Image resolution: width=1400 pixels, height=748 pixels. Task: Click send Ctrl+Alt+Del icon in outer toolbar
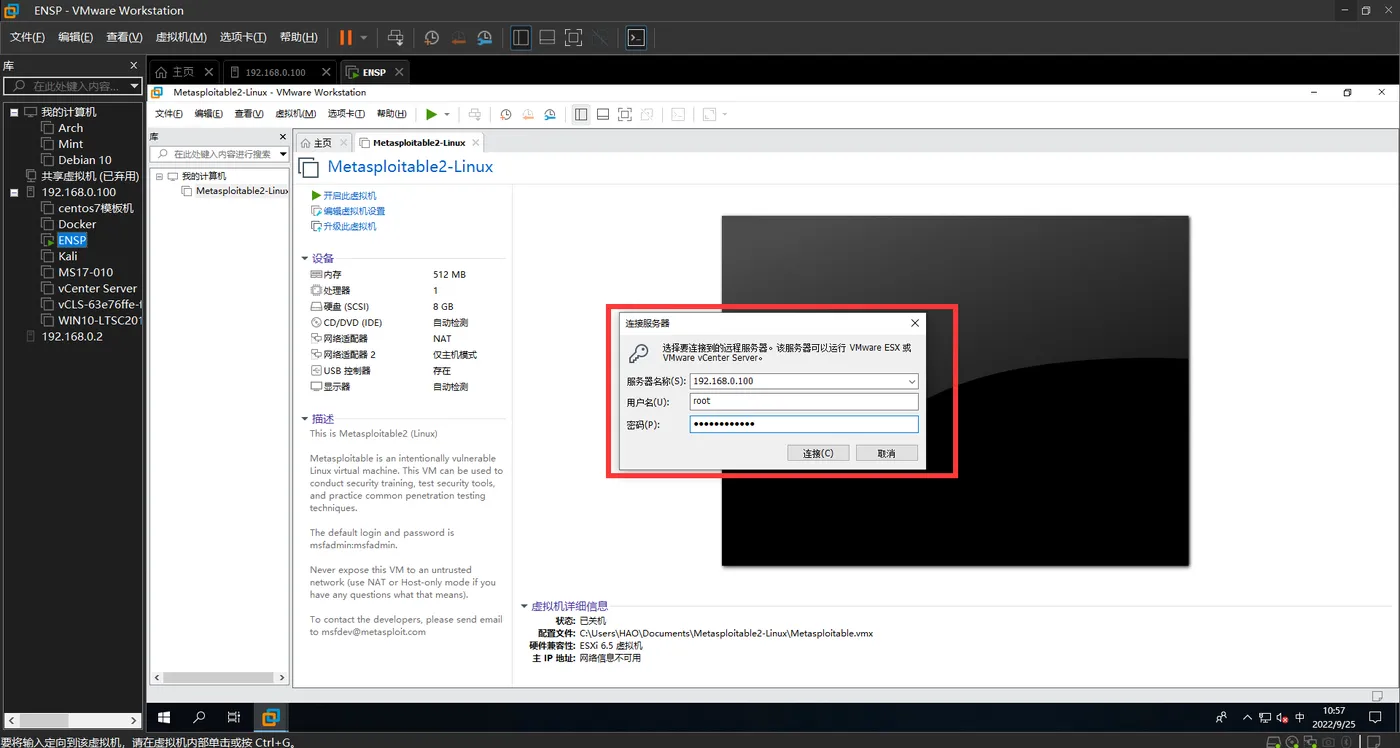coord(396,37)
